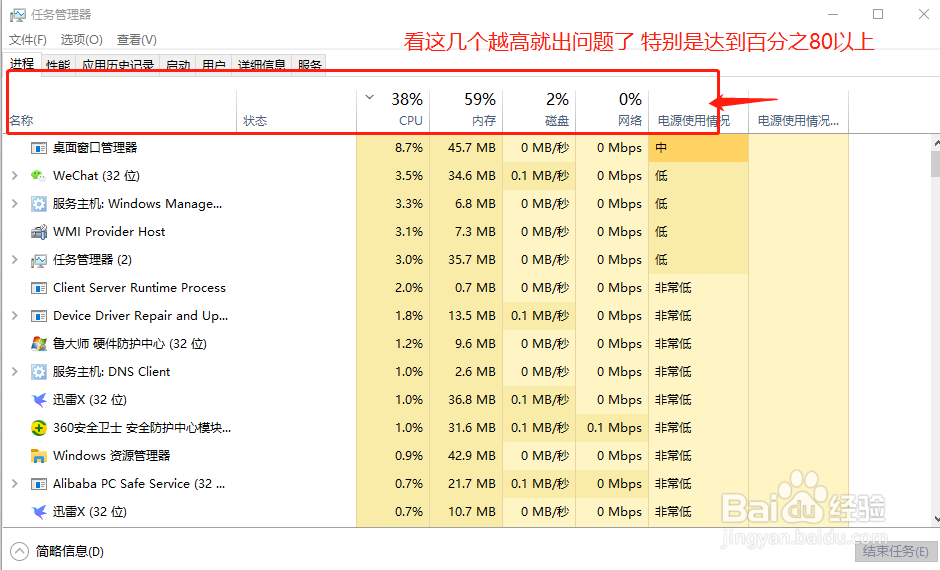Expand the 任务管理器 (2) process group
The width and height of the screenshot is (940, 570).
(x=15, y=260)
